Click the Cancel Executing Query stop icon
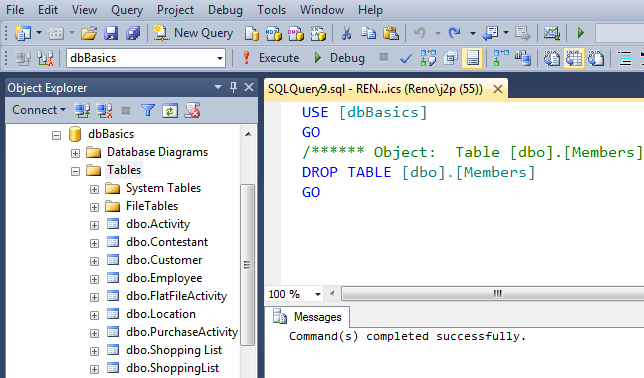The height and width of the screenshot is (378, 644). click(x=384, y=57)
